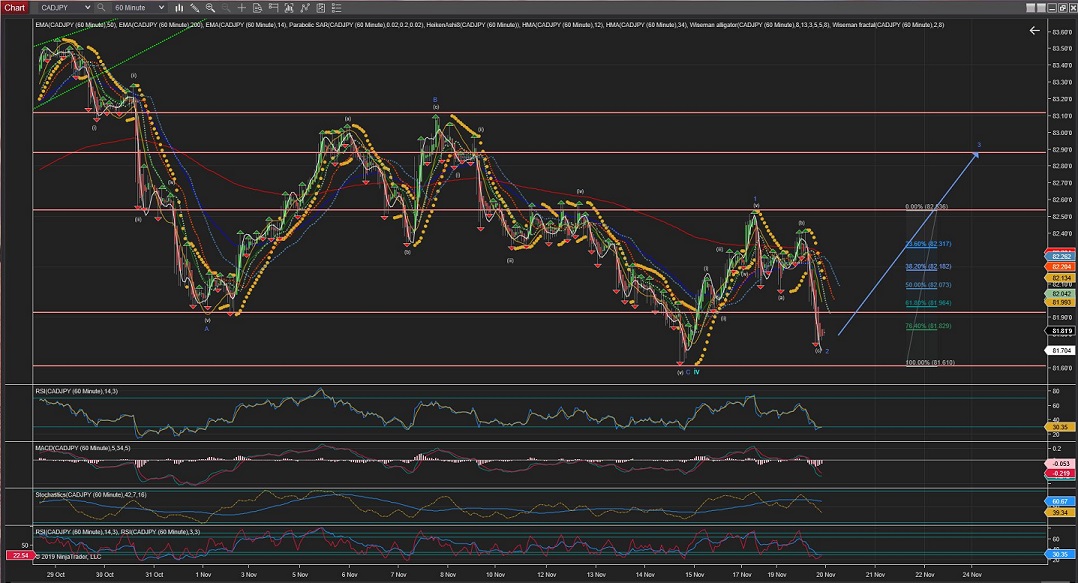The height and width of the screenshot is (583, 1078).
Task: Minimize the chart window
Action: [x=1052, y=8]
